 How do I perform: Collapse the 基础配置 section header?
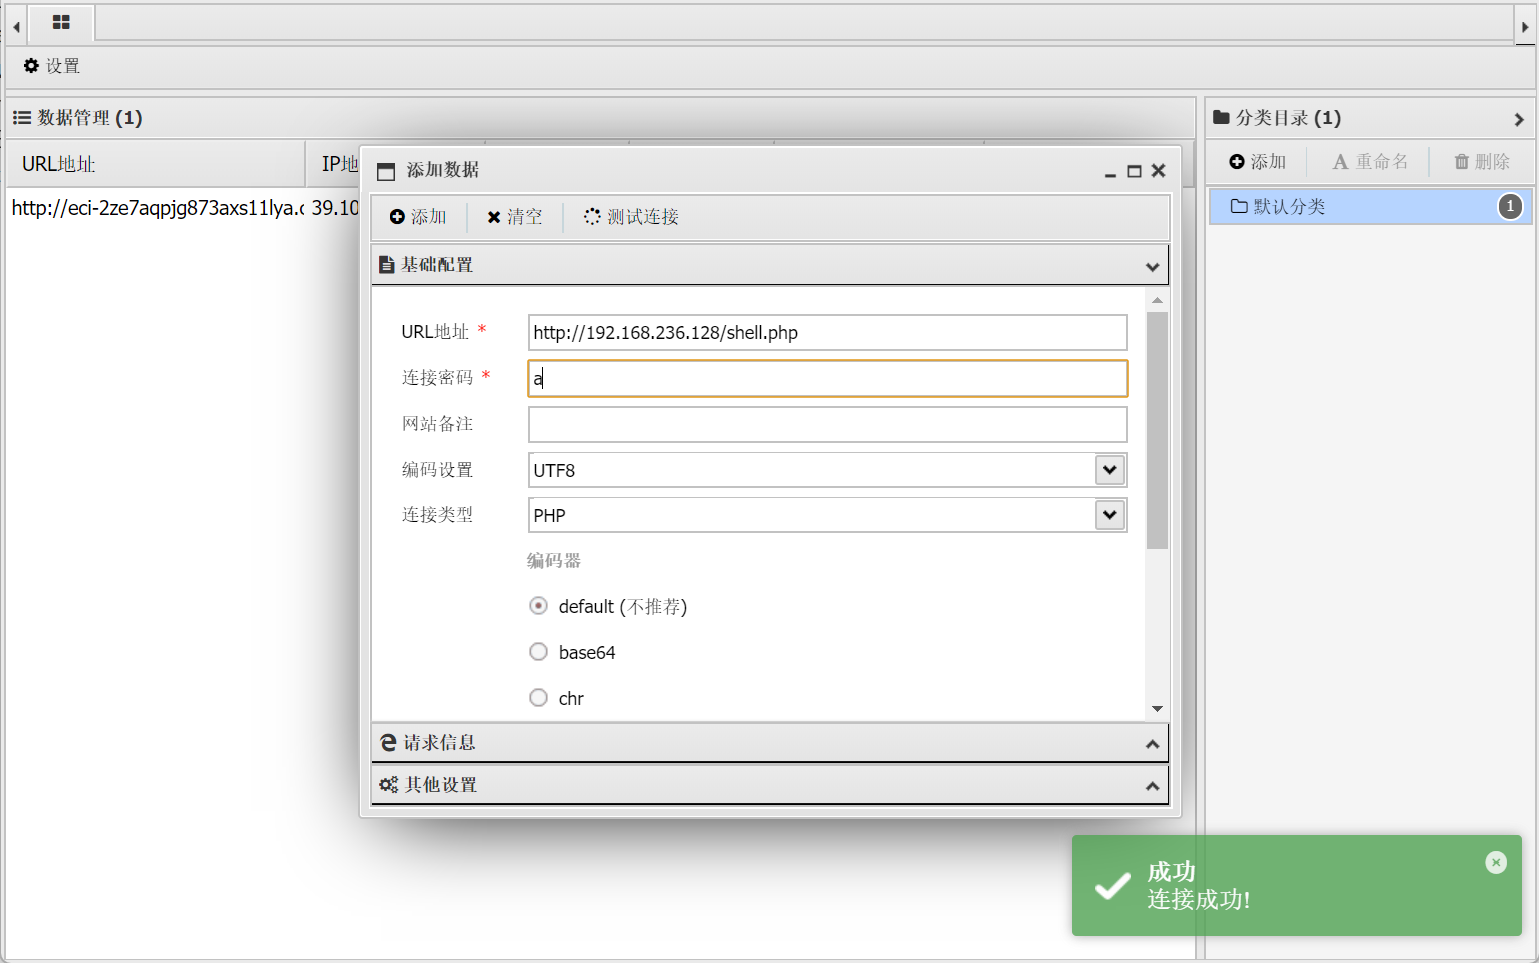(x=769, y=265)
